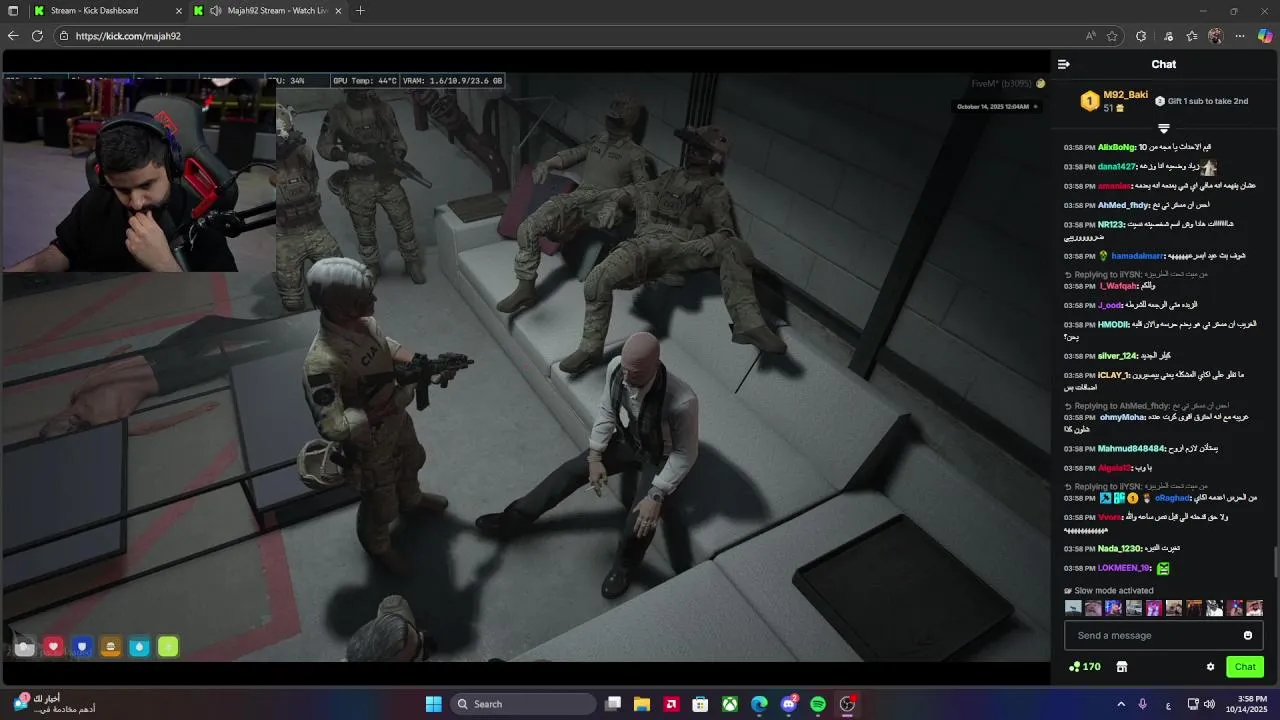Send message with green Chat button

1245,667
